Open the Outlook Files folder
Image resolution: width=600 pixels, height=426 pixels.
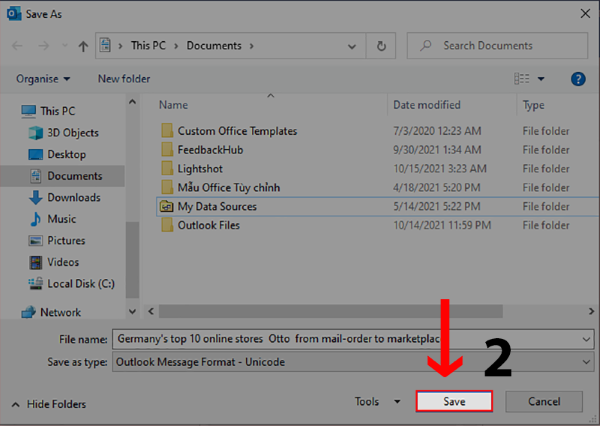click(208, 225)
